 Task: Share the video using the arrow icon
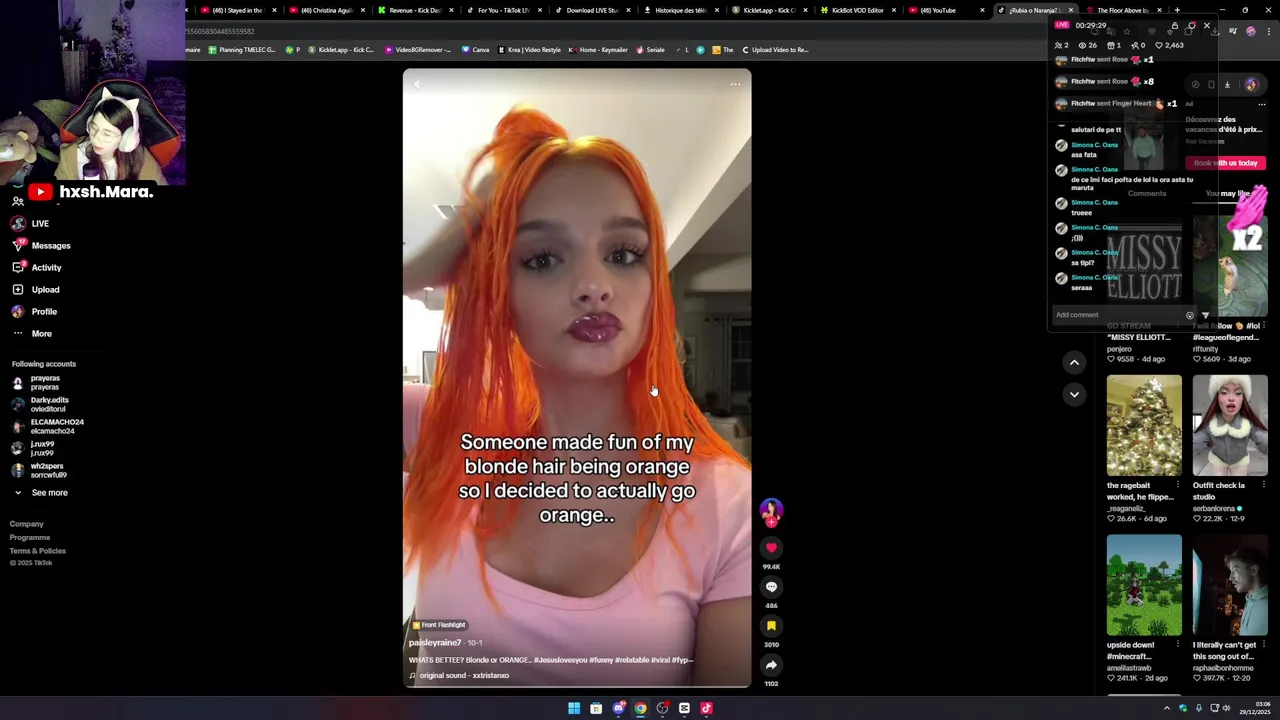771,665
